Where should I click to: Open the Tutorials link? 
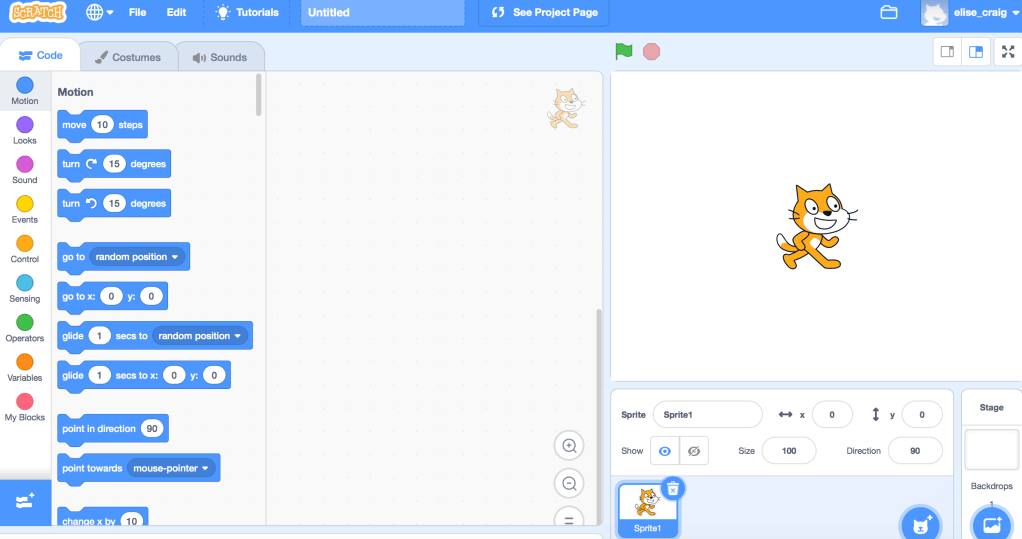point(248,12)
